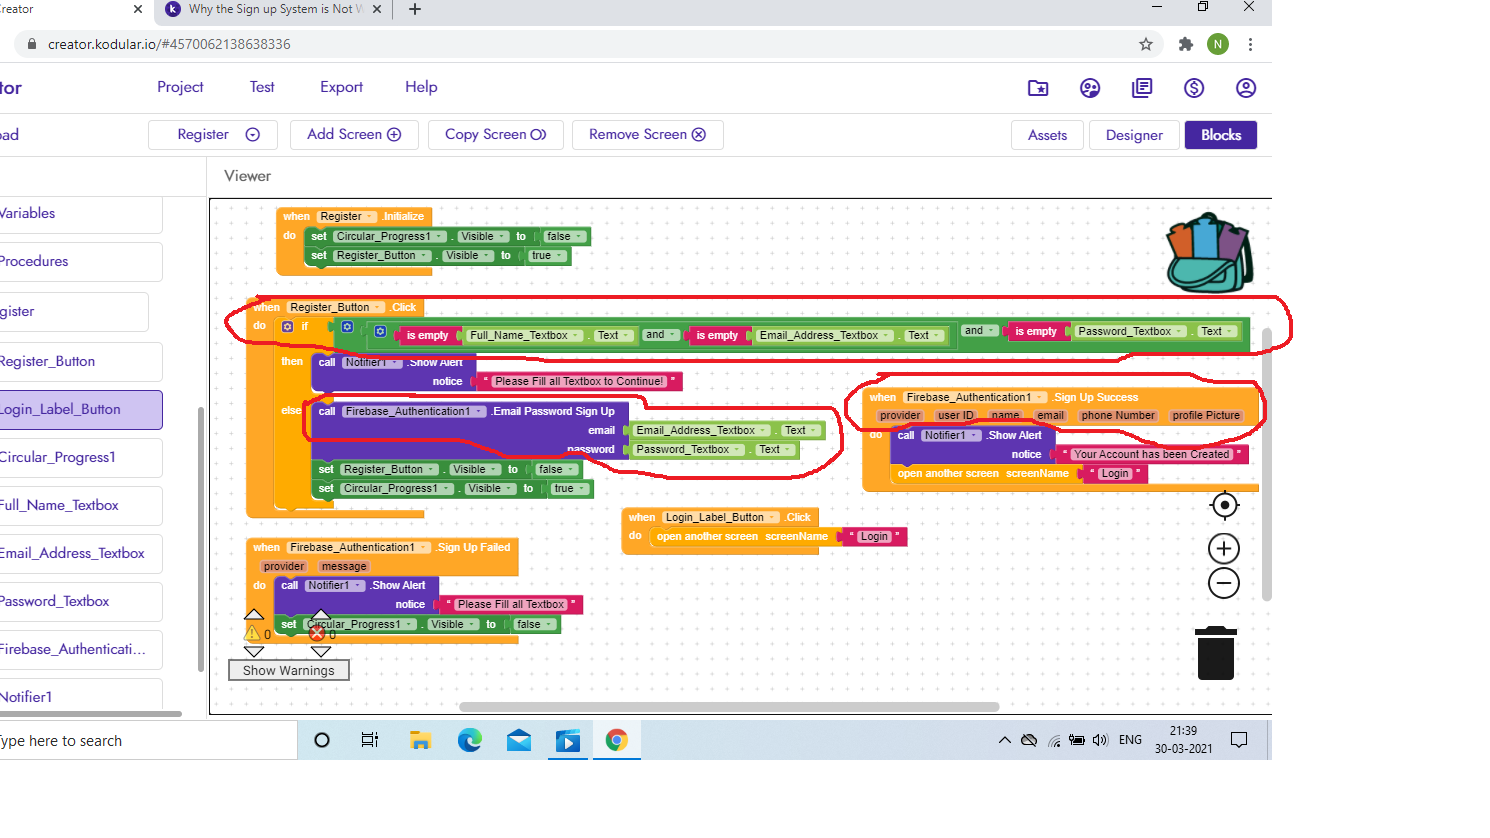Image resolution: width=1490 pixels, height=838 pixels.
Task: Click the trash can icon
Action: (x=1215, y=653)
